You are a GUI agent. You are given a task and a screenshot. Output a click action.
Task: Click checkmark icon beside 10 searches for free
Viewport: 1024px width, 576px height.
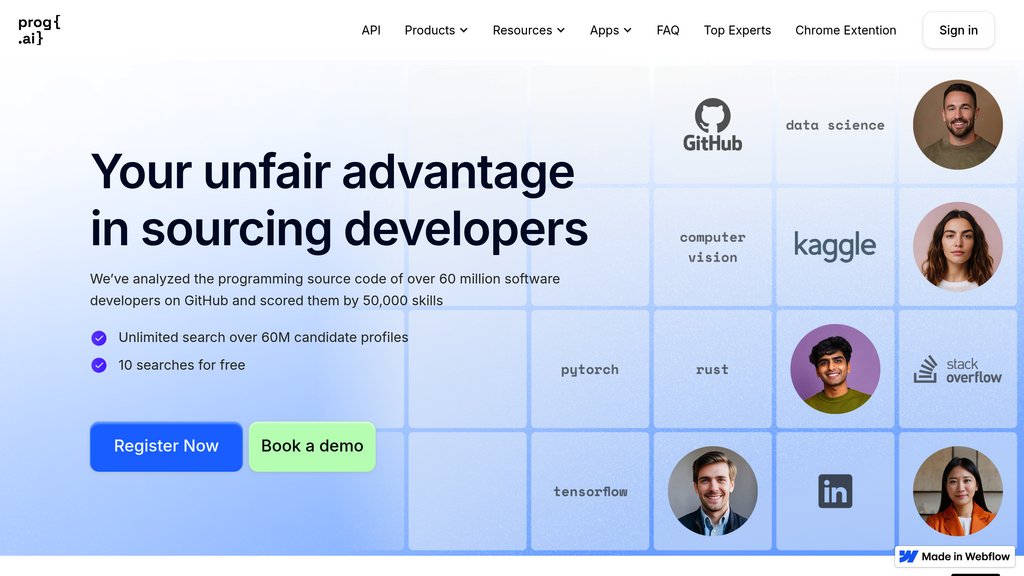(99, 365)
